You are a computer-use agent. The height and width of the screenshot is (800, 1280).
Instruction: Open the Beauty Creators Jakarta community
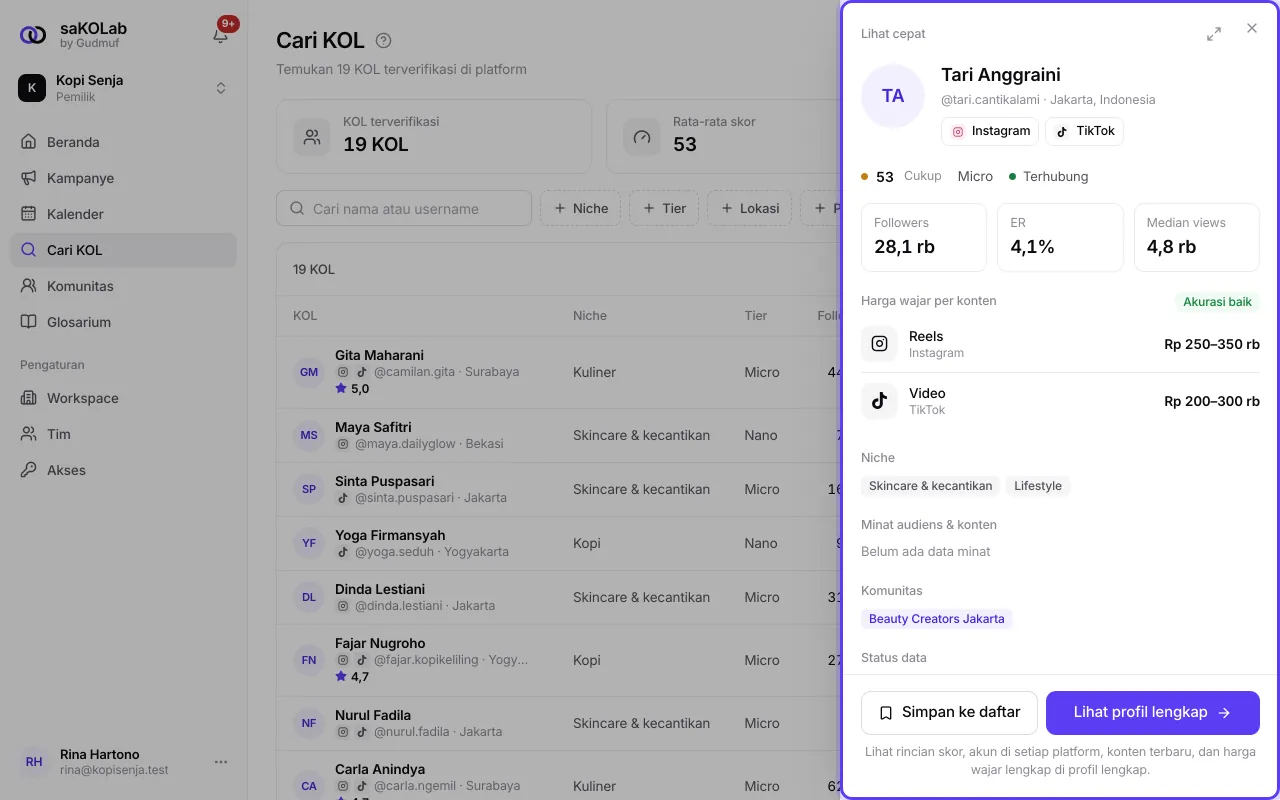[x=937, y=619]
